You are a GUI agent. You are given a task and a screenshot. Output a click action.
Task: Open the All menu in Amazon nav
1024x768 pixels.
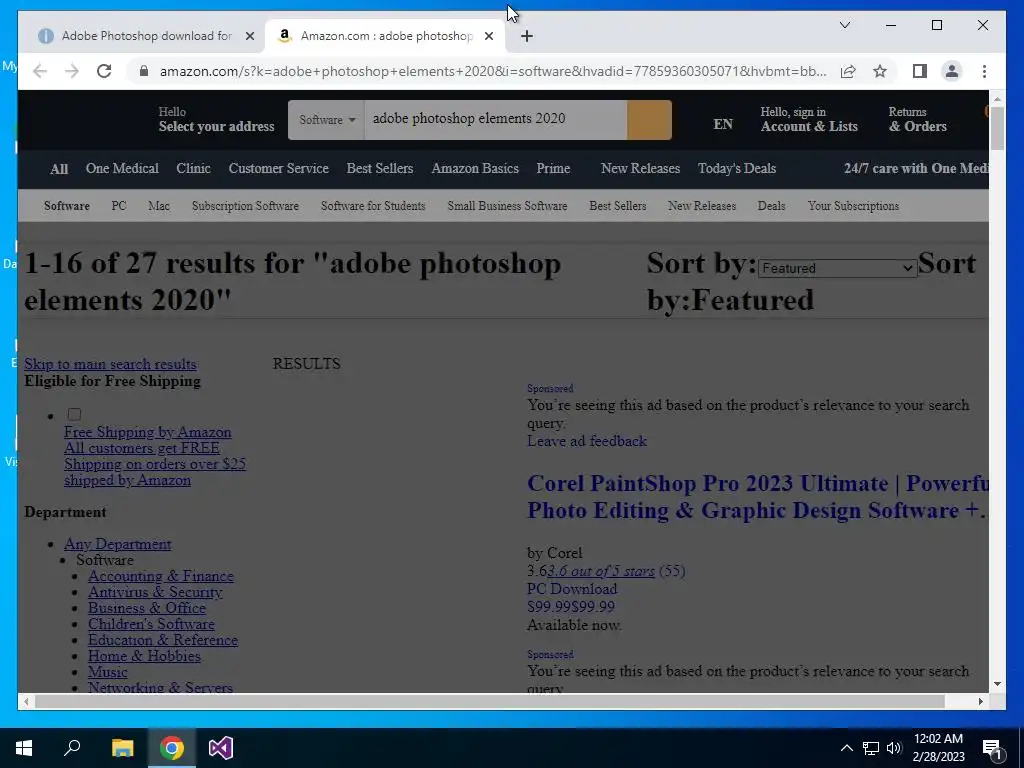point(59,169)
